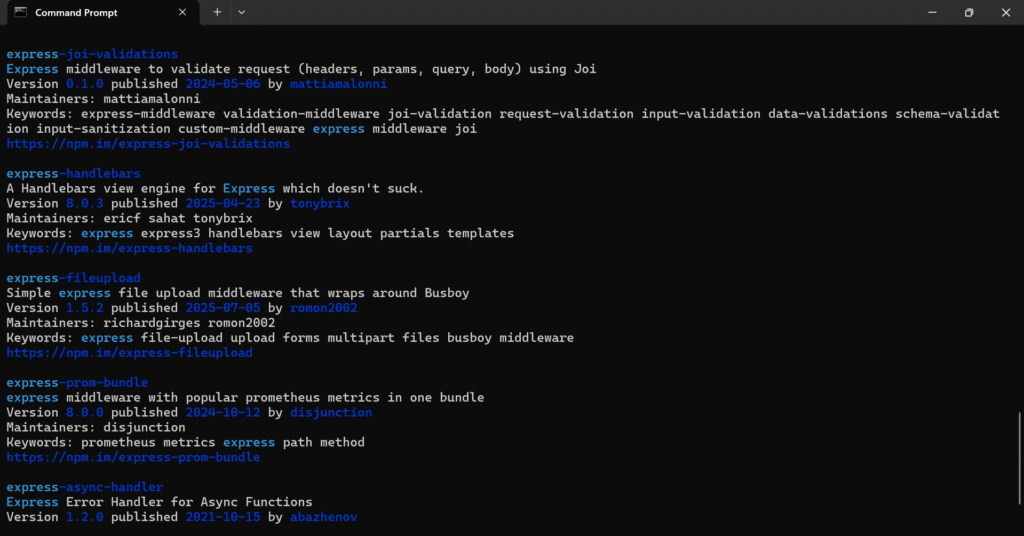Viewport: 1024px width, 536px height.
Task: Open the npm.im/express-handlebars link
Action: [129, 248]
